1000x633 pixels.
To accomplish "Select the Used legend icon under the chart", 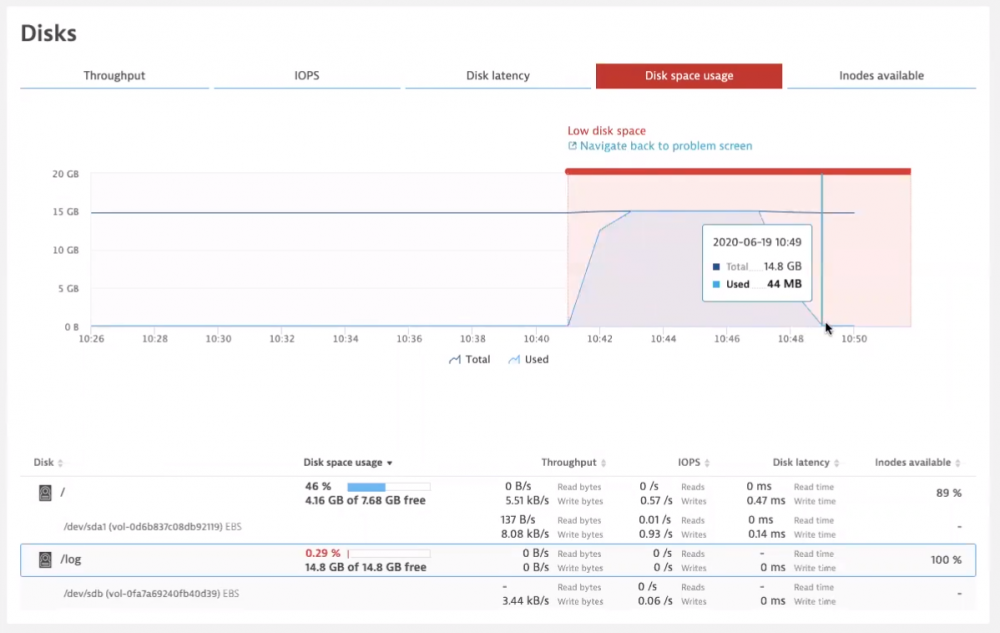I will pos(515,359).
